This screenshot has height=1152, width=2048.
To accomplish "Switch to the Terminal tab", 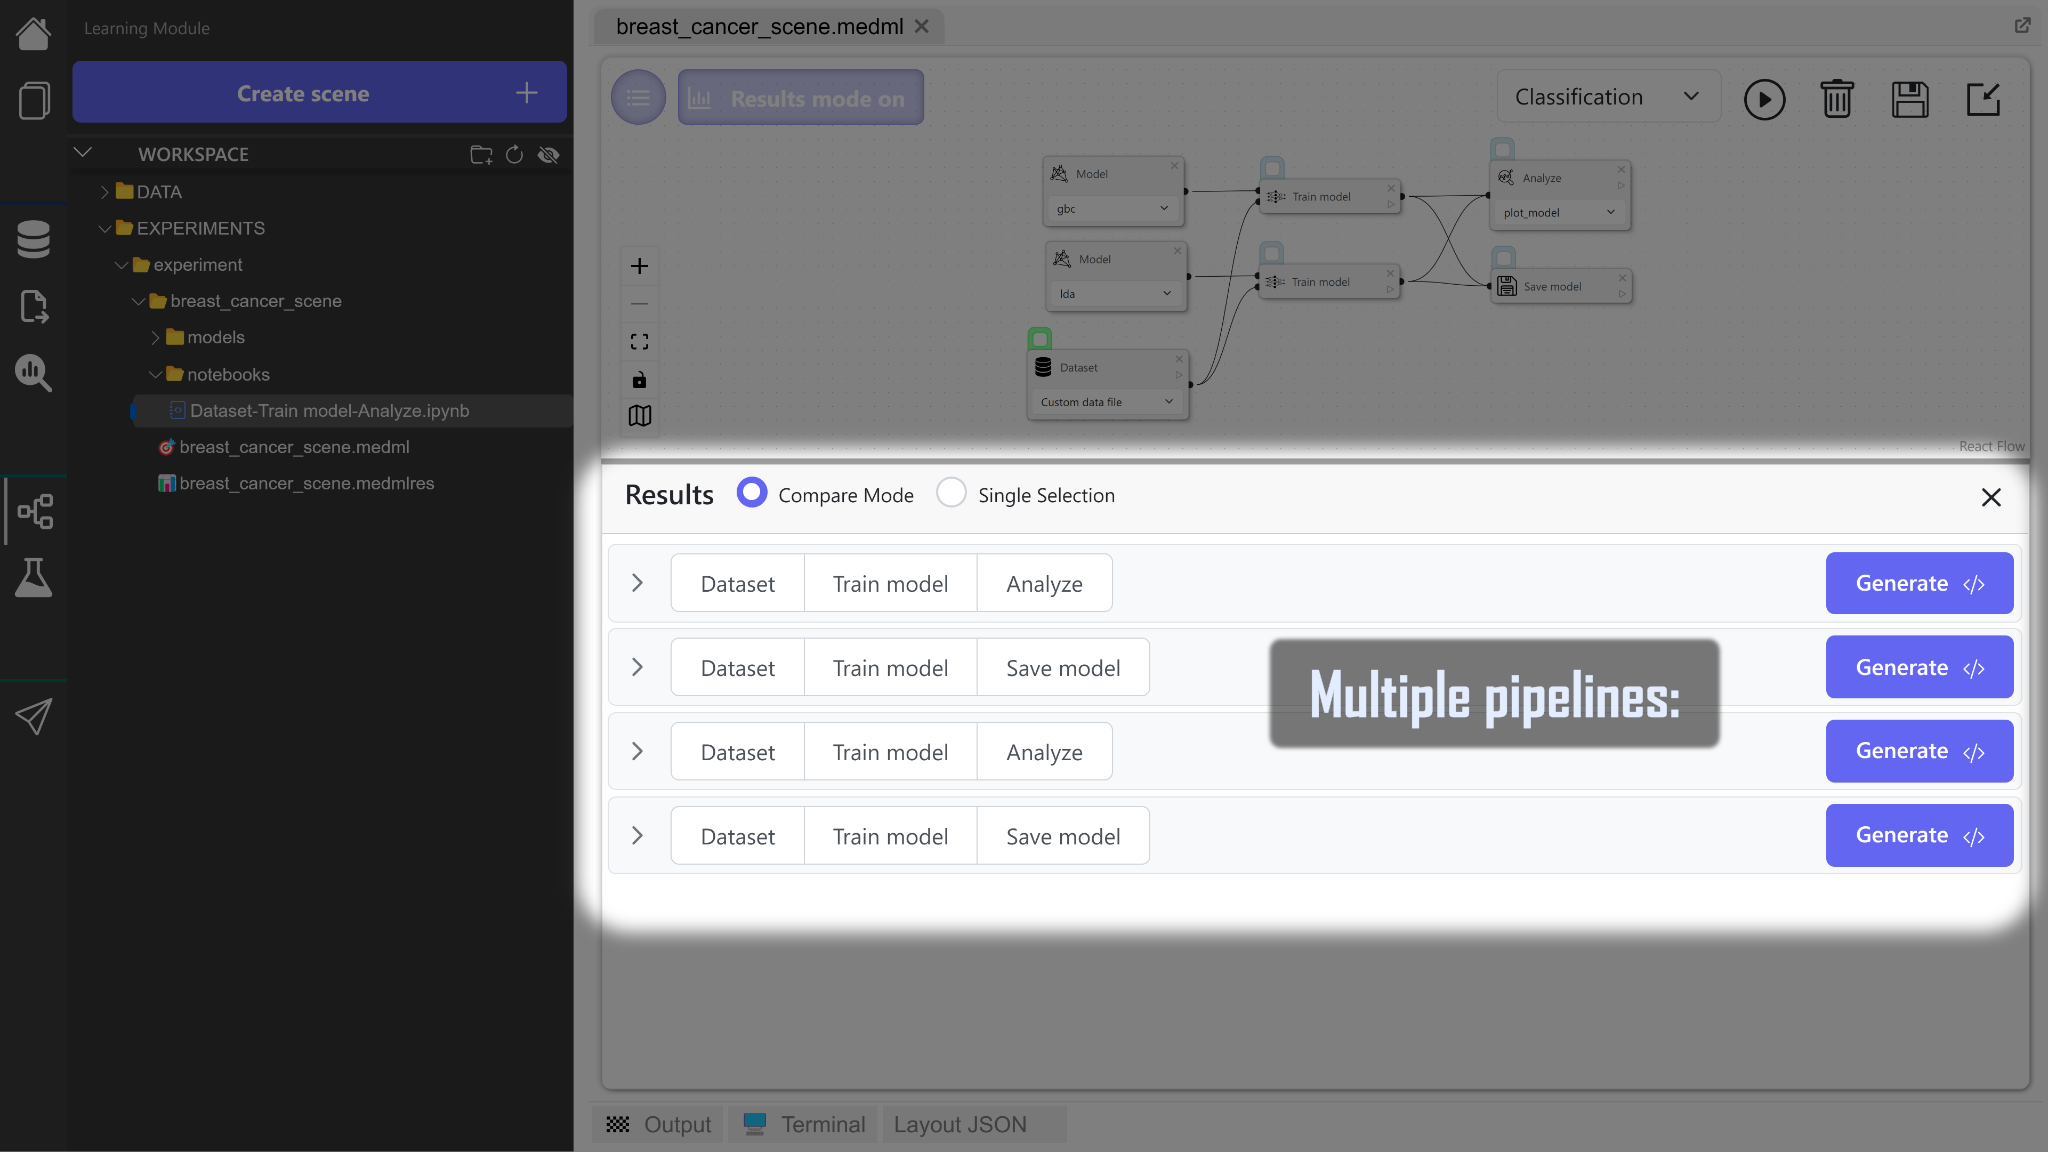I will coord(805,1124).
